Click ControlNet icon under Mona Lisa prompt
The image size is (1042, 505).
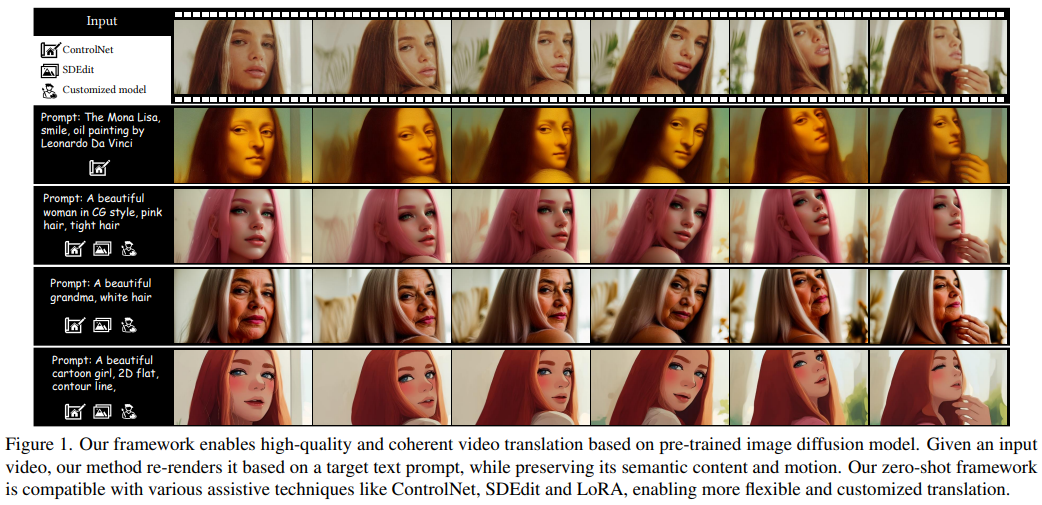pos(100,168)
